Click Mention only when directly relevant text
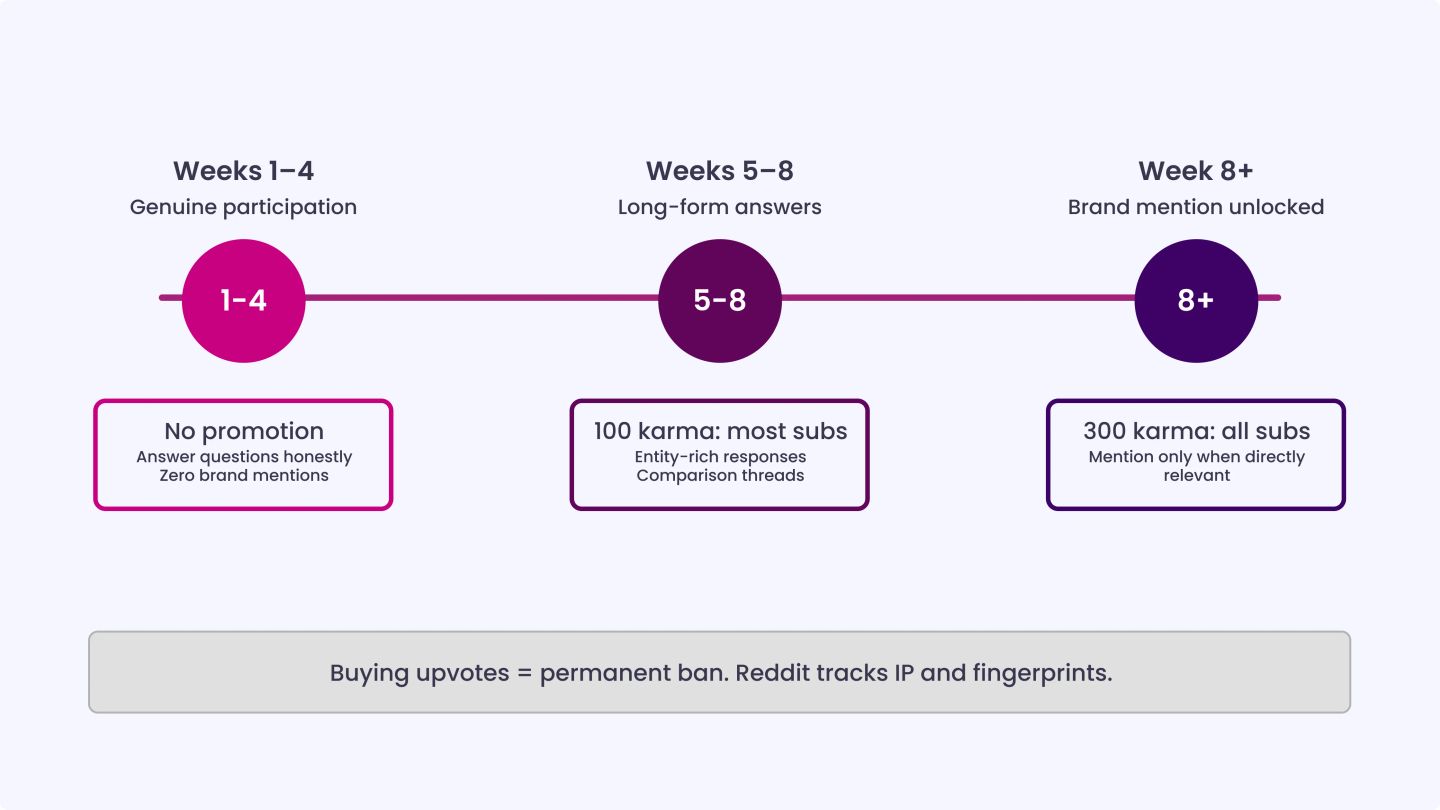 (1196, 466)
